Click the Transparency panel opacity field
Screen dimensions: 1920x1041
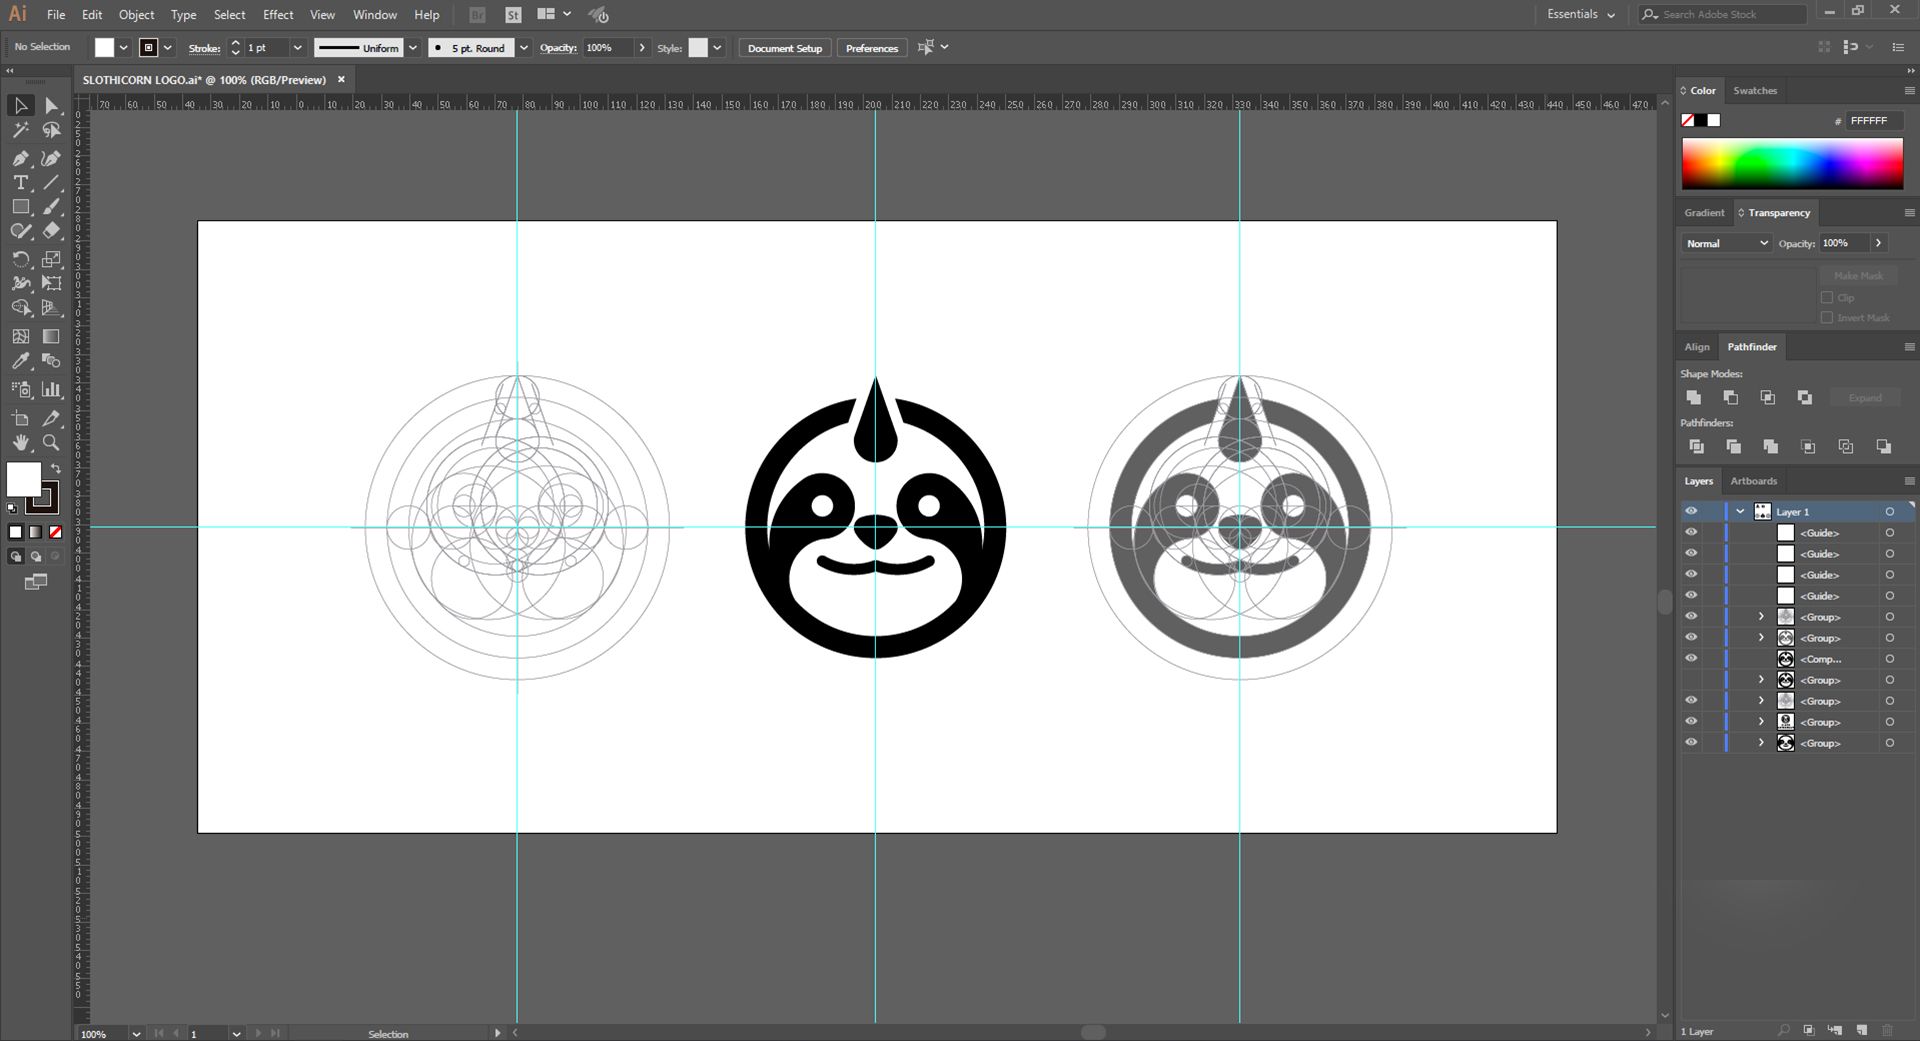tap(1843, 243)
